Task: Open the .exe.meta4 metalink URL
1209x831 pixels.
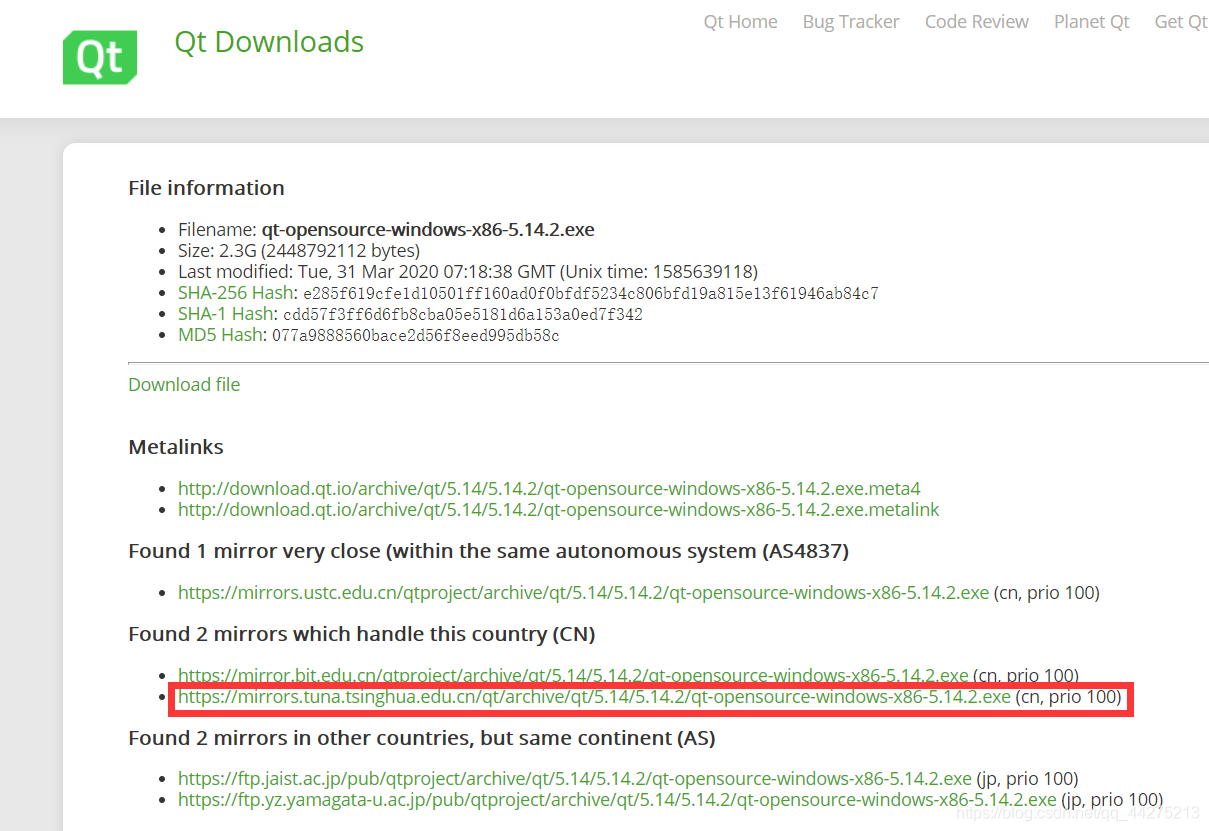Action: point(549,489)
